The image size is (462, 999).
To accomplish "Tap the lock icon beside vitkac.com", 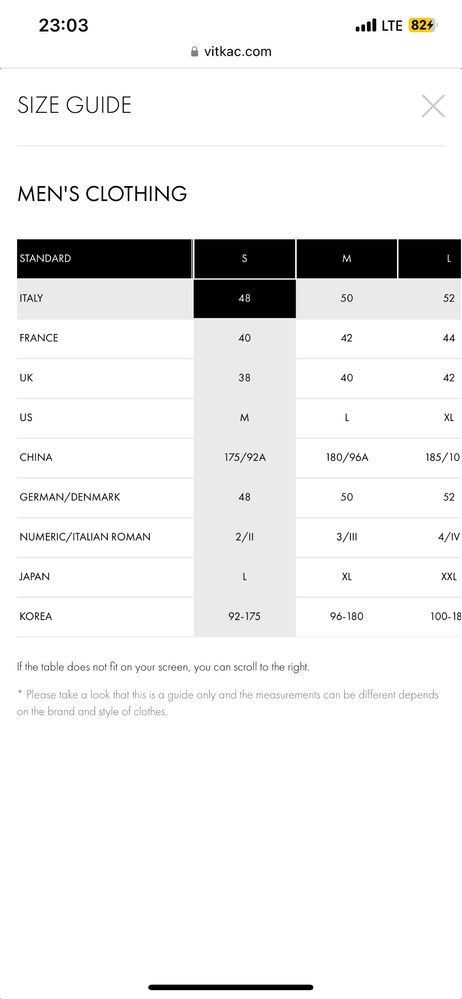I will (x=195, y=52).
